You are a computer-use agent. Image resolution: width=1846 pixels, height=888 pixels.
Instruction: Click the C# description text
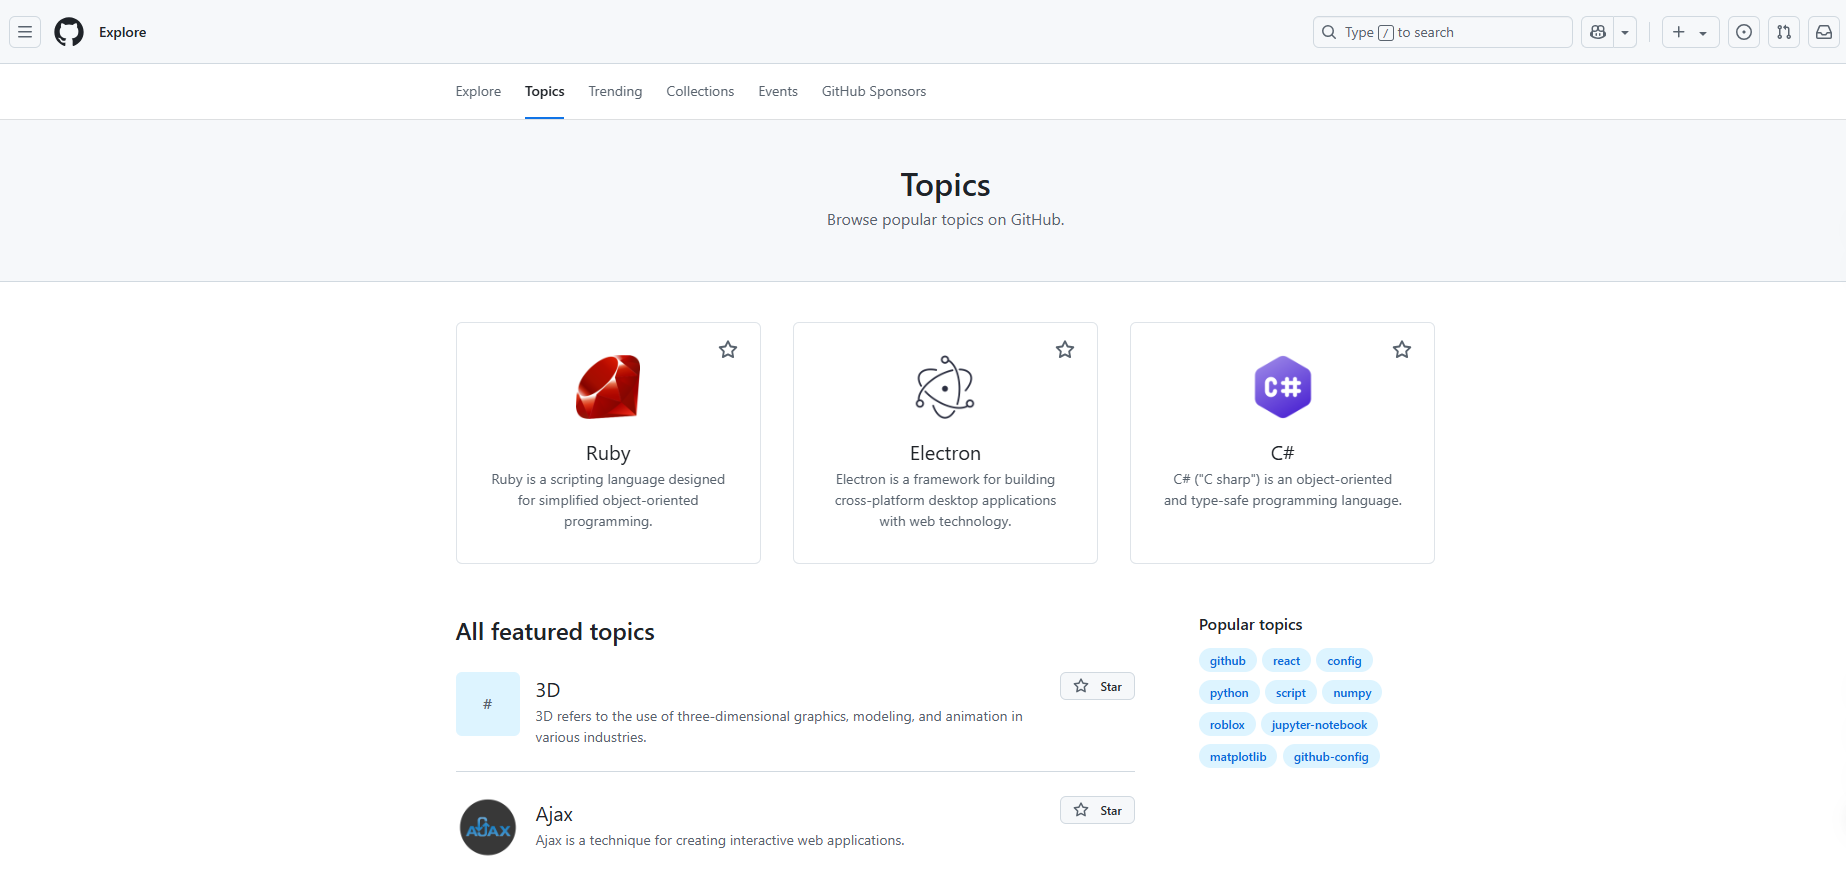1282,490
